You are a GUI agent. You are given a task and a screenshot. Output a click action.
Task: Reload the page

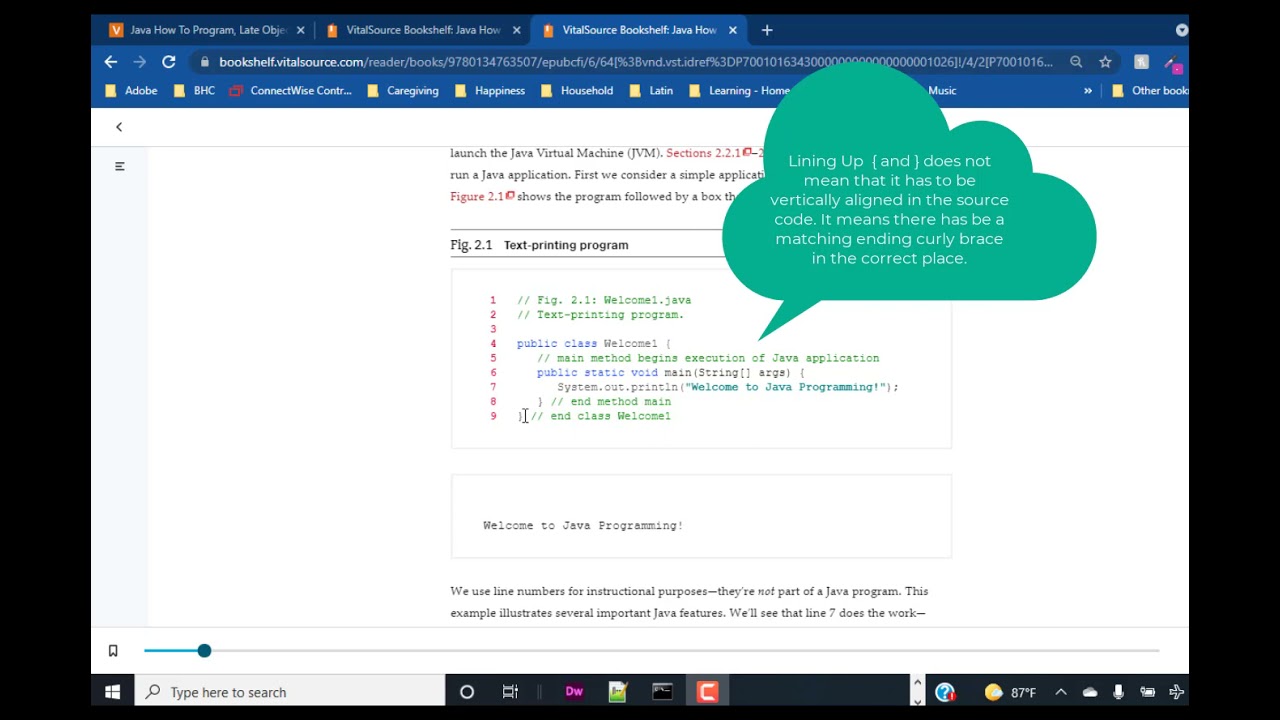(x=169, y=62)
